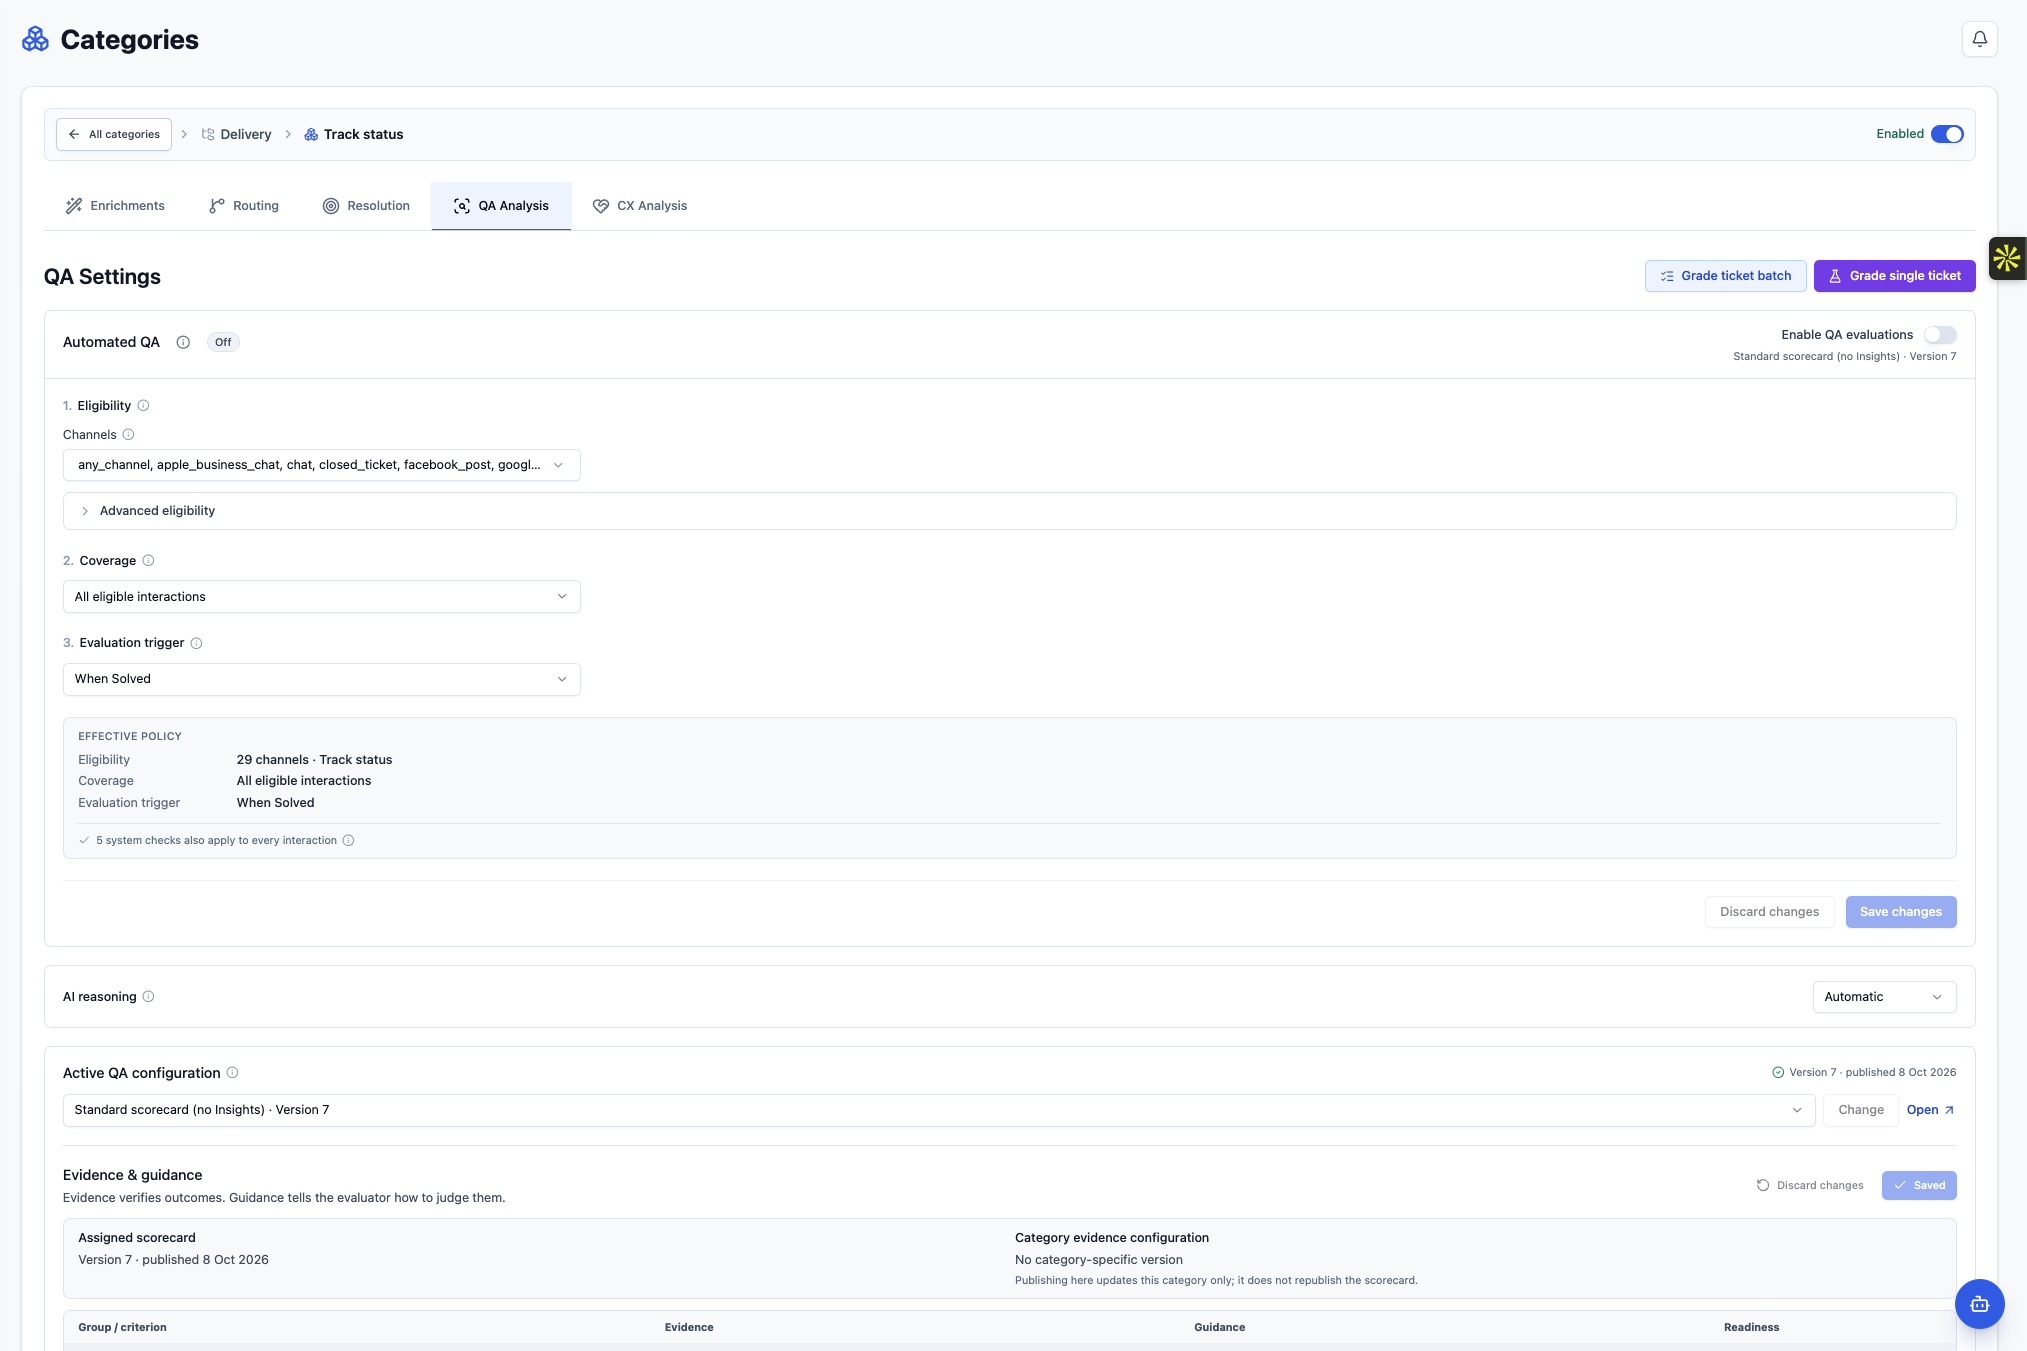Viewport: 2027px width, 1351px height.
Task: Click the Change scorecard button
Action: tap(1860, 1110)
